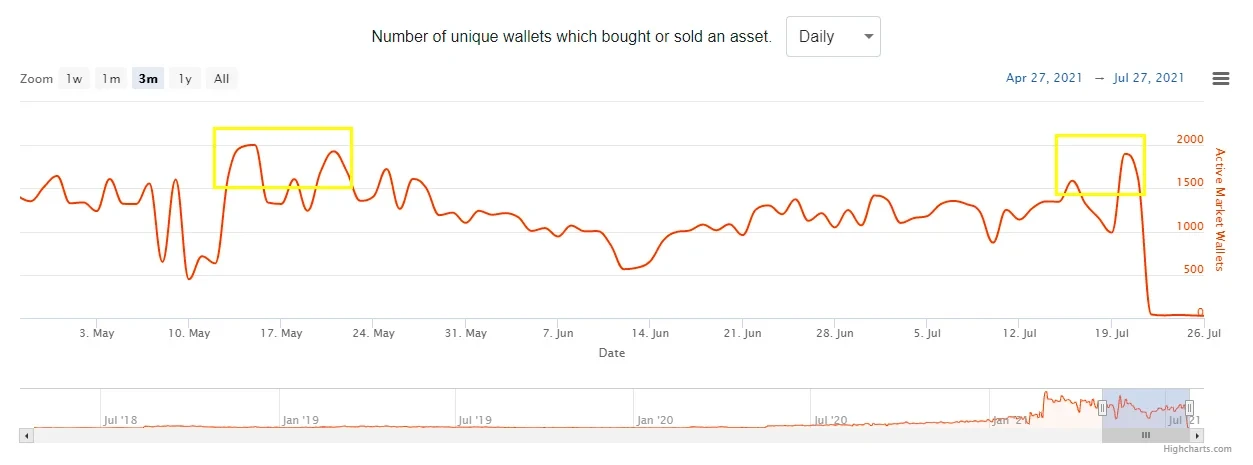The height and width of the screenshot is (465, 1253).
Task: Click the navigator scrollbar thumb
Action: coord(1146,436)
